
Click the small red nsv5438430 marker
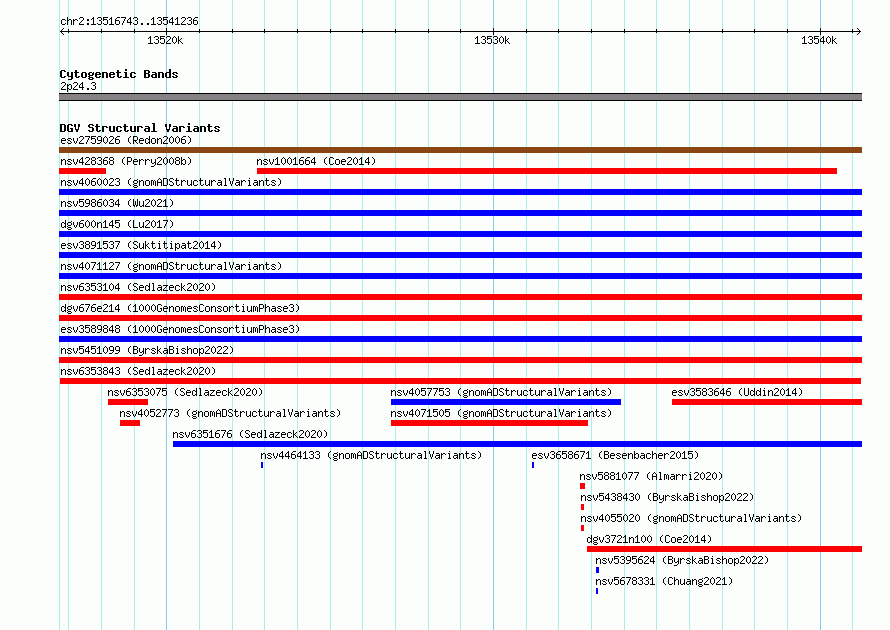coord(582,507)
